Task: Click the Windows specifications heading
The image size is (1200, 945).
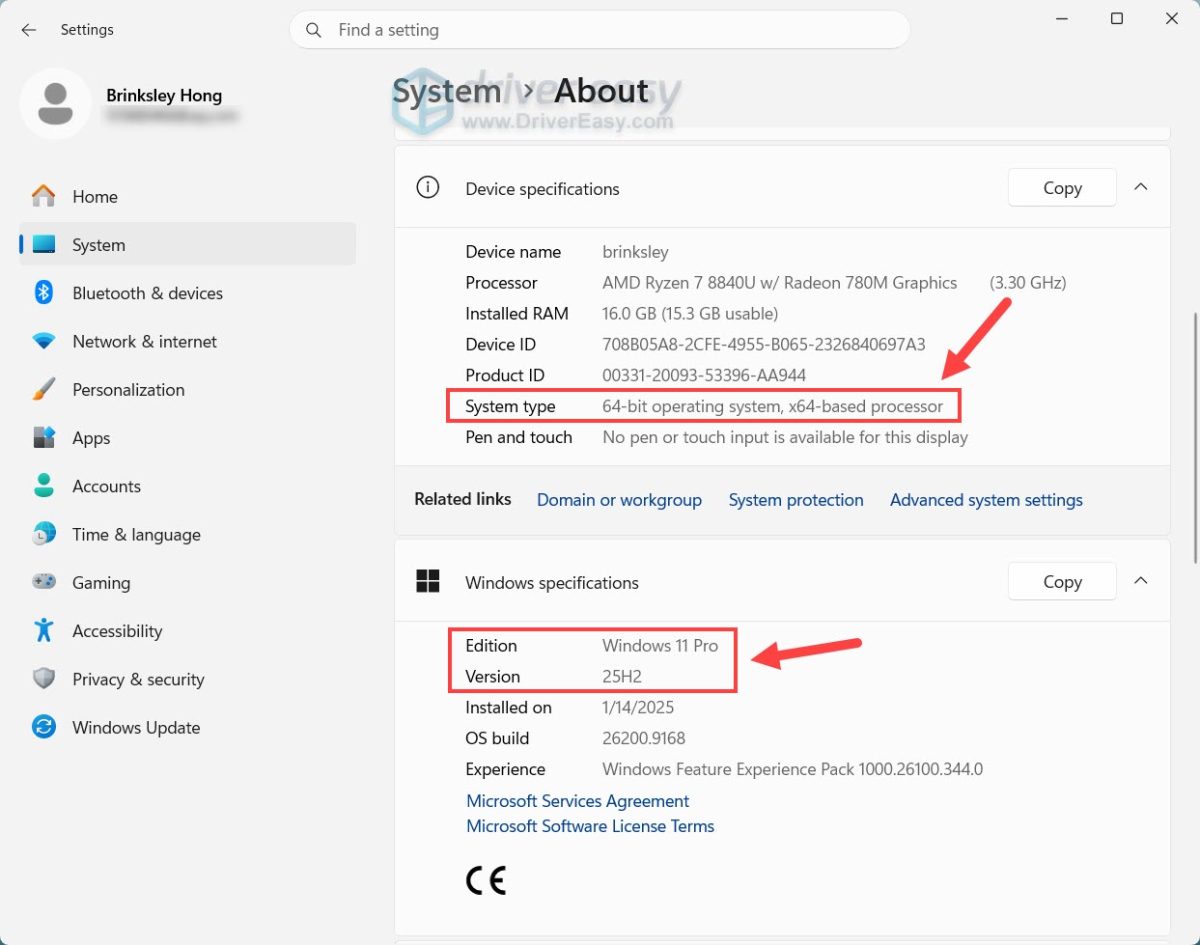Action: click(552, 583)
